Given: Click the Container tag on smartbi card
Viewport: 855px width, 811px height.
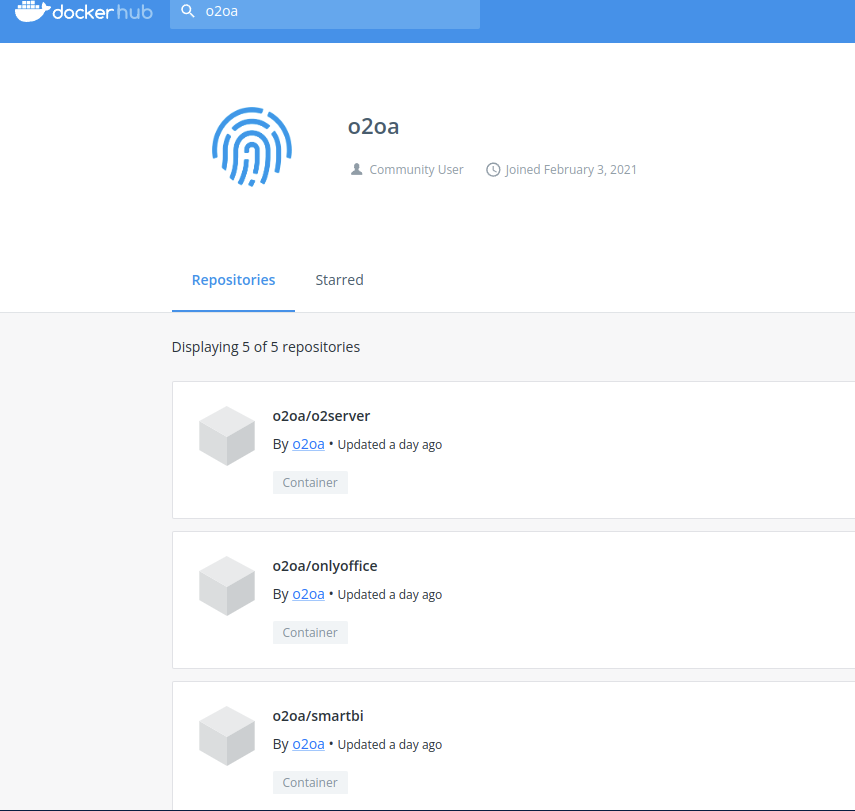Looking at the screenshot, I should (x=310, y=783).
